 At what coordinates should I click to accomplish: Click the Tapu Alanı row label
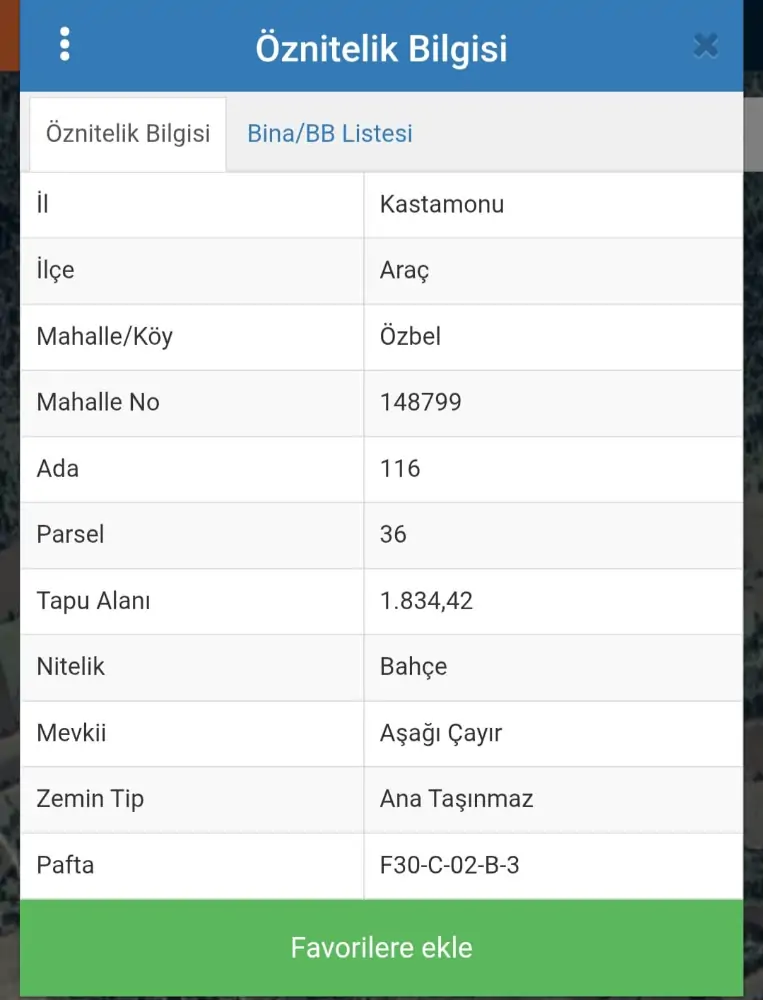tap(93, 601)
